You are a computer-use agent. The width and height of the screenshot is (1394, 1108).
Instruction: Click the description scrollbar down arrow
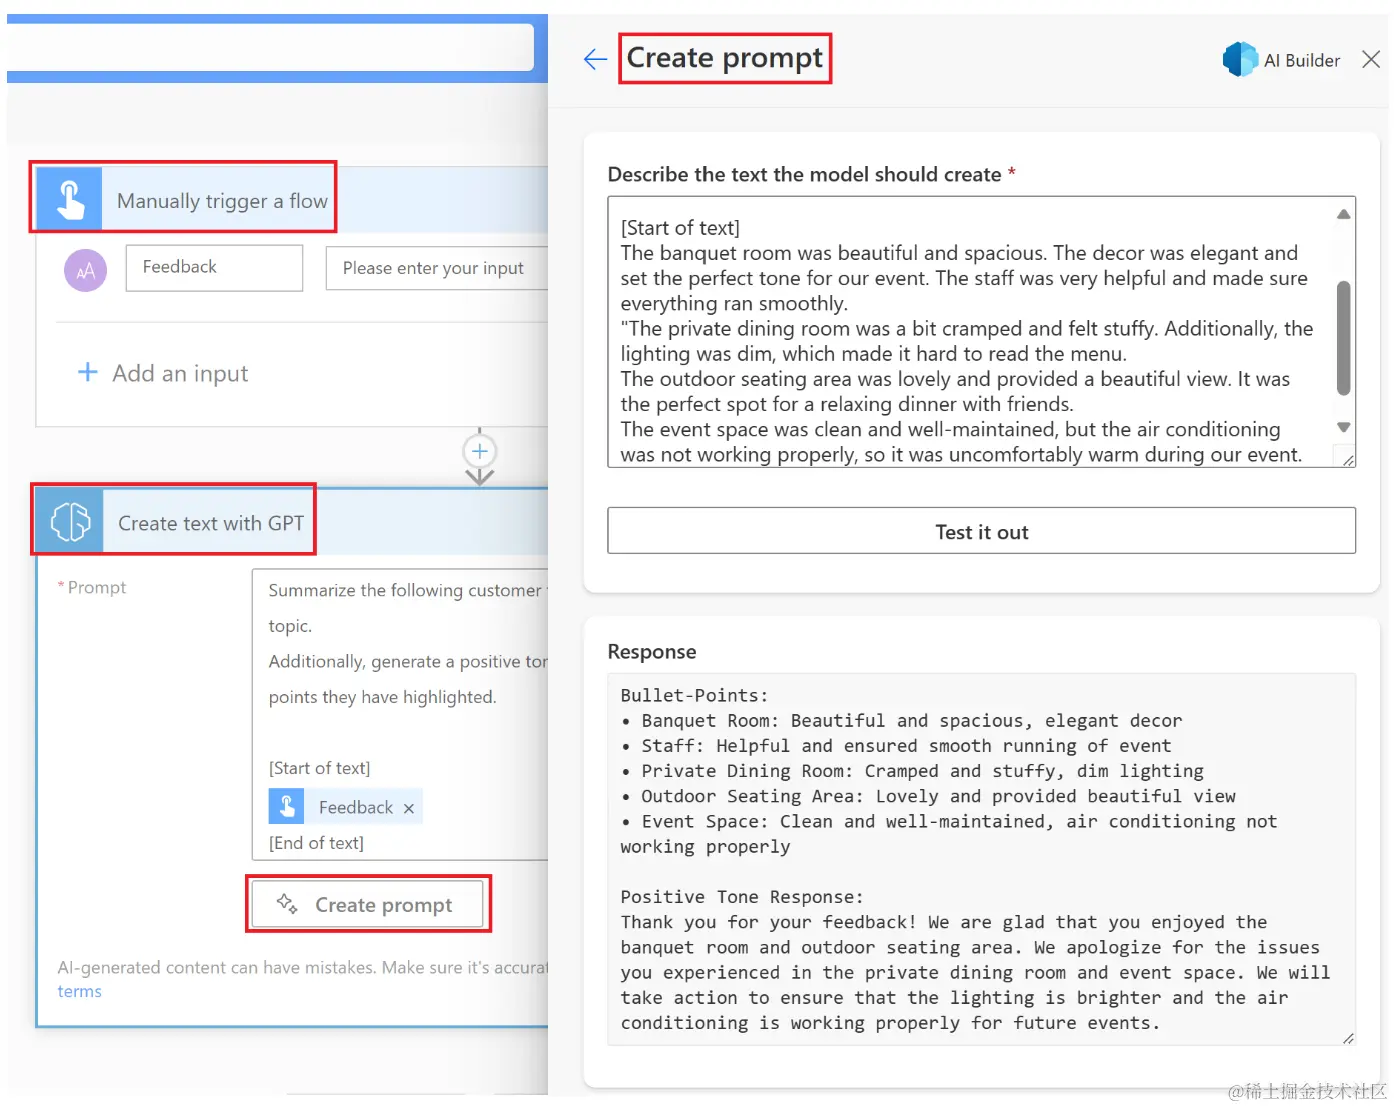click(x=1344, y=427)
